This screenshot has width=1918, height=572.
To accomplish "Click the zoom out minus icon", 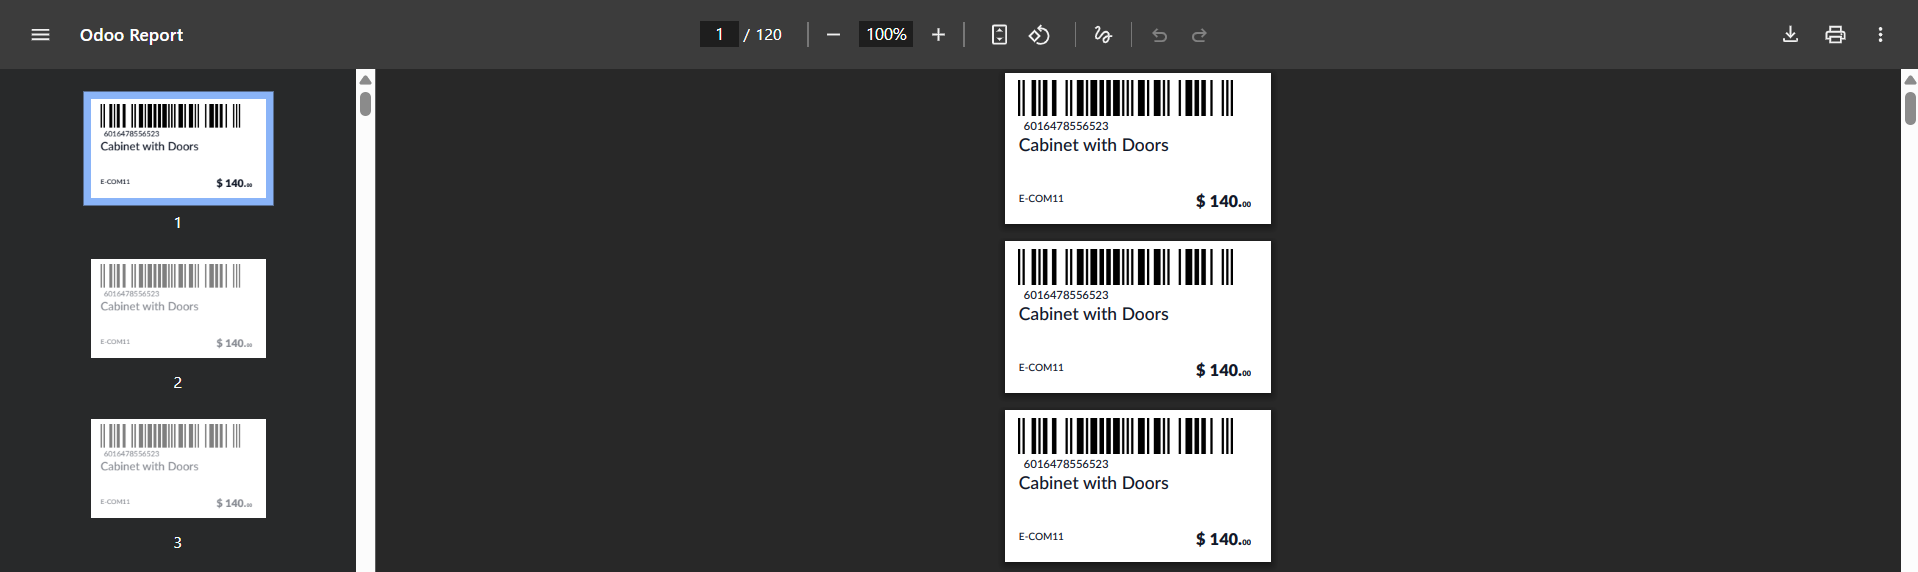I will click(833, 35).
